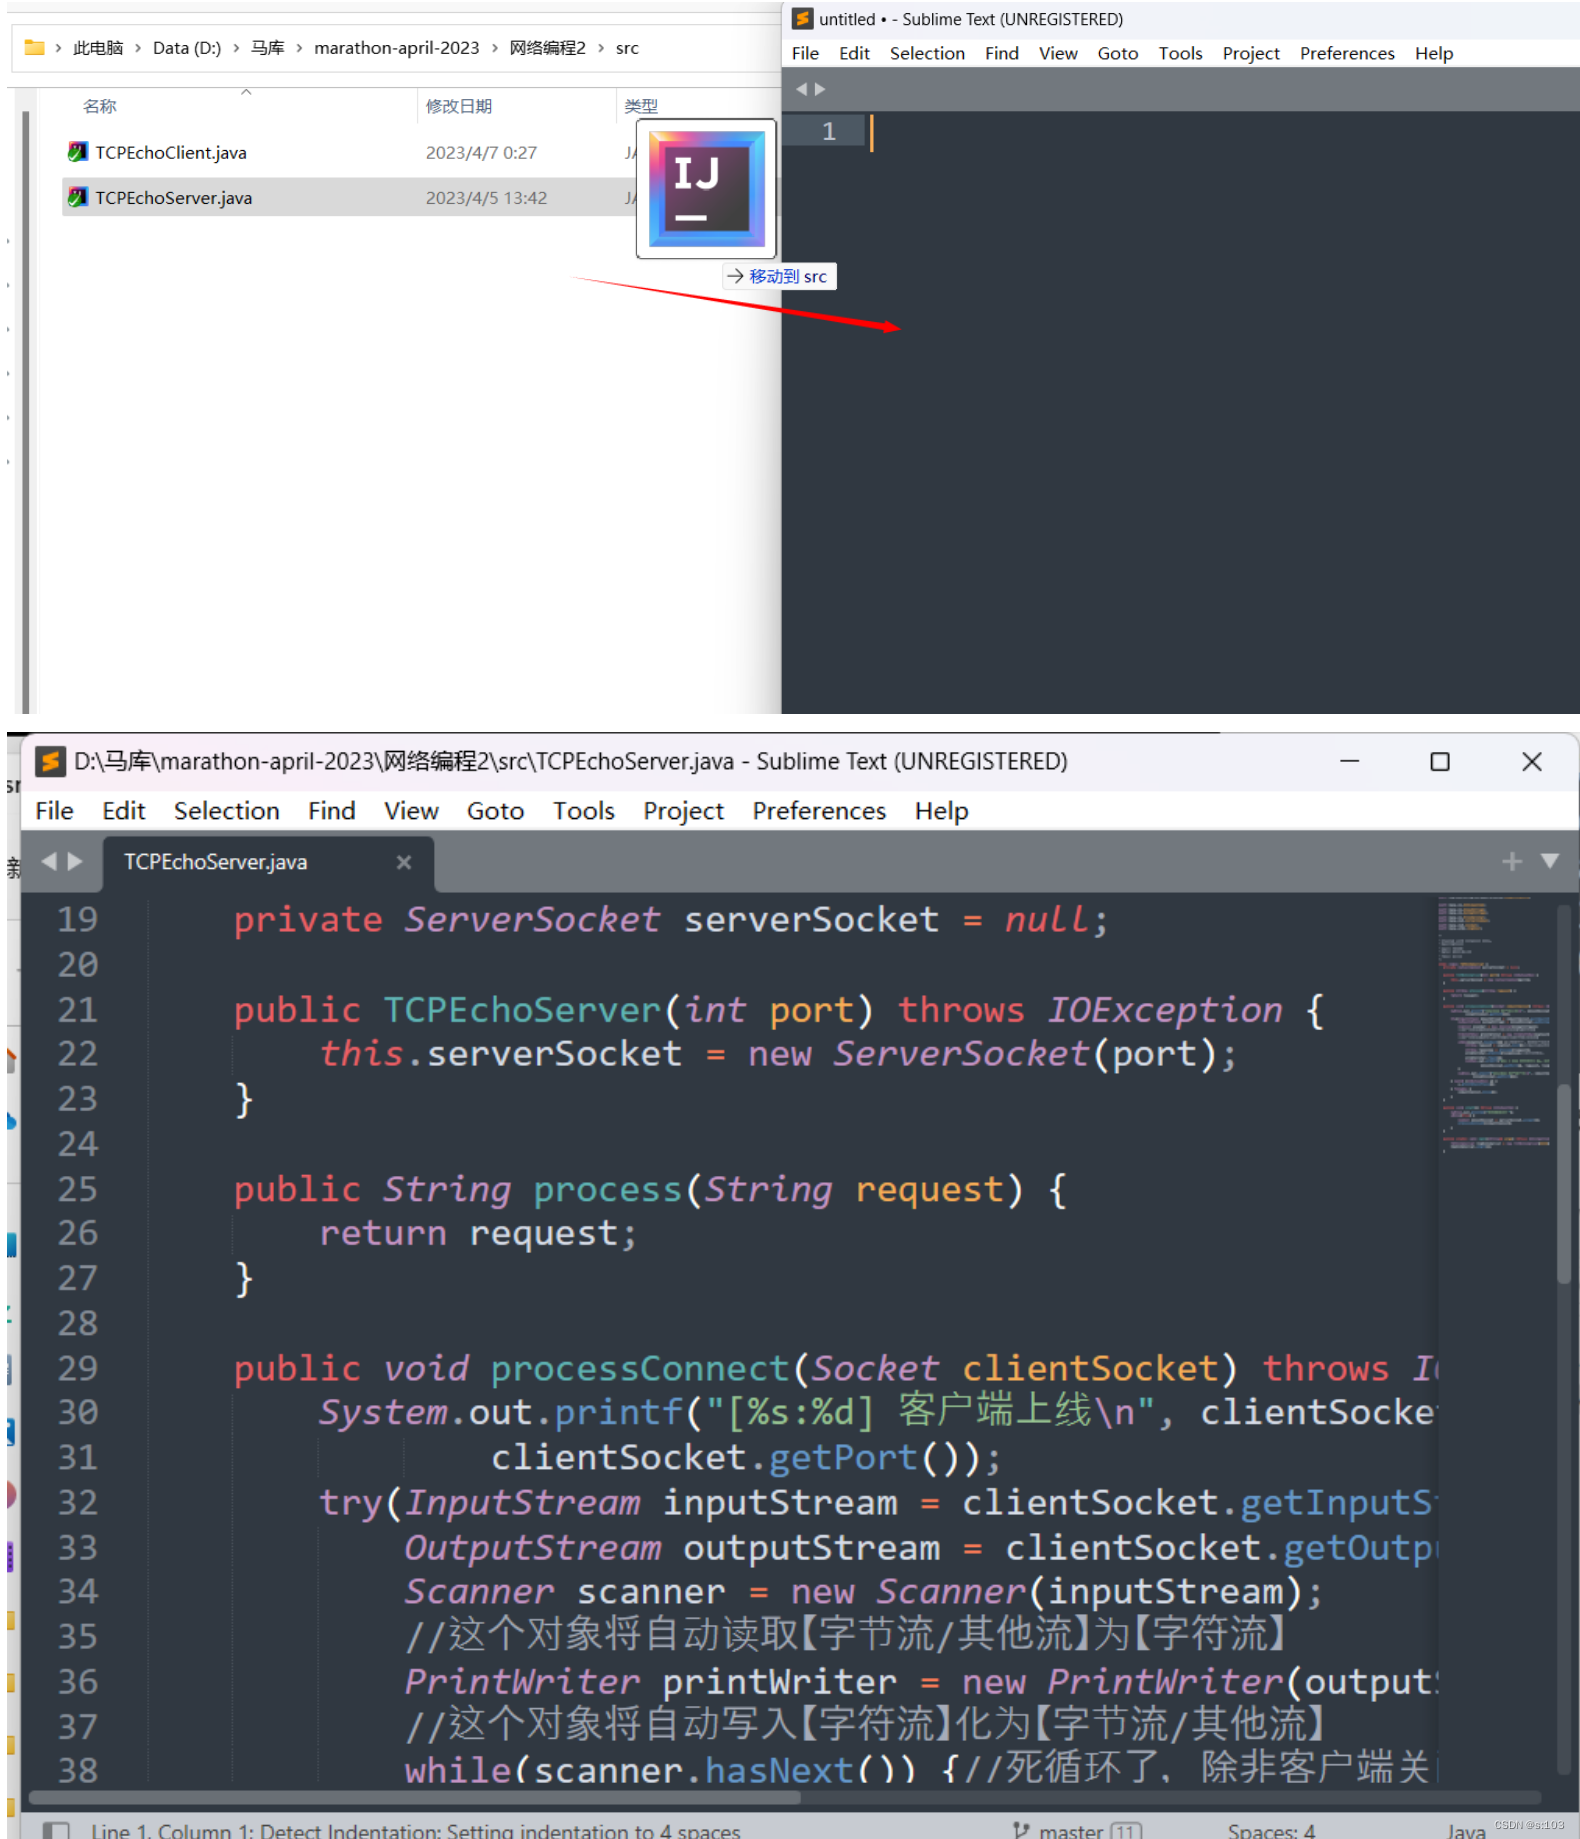Expand chevron after Data (D:) in breadcrumb
1580x1839 pixels.
pyautogui.click(x=236, y=48)
